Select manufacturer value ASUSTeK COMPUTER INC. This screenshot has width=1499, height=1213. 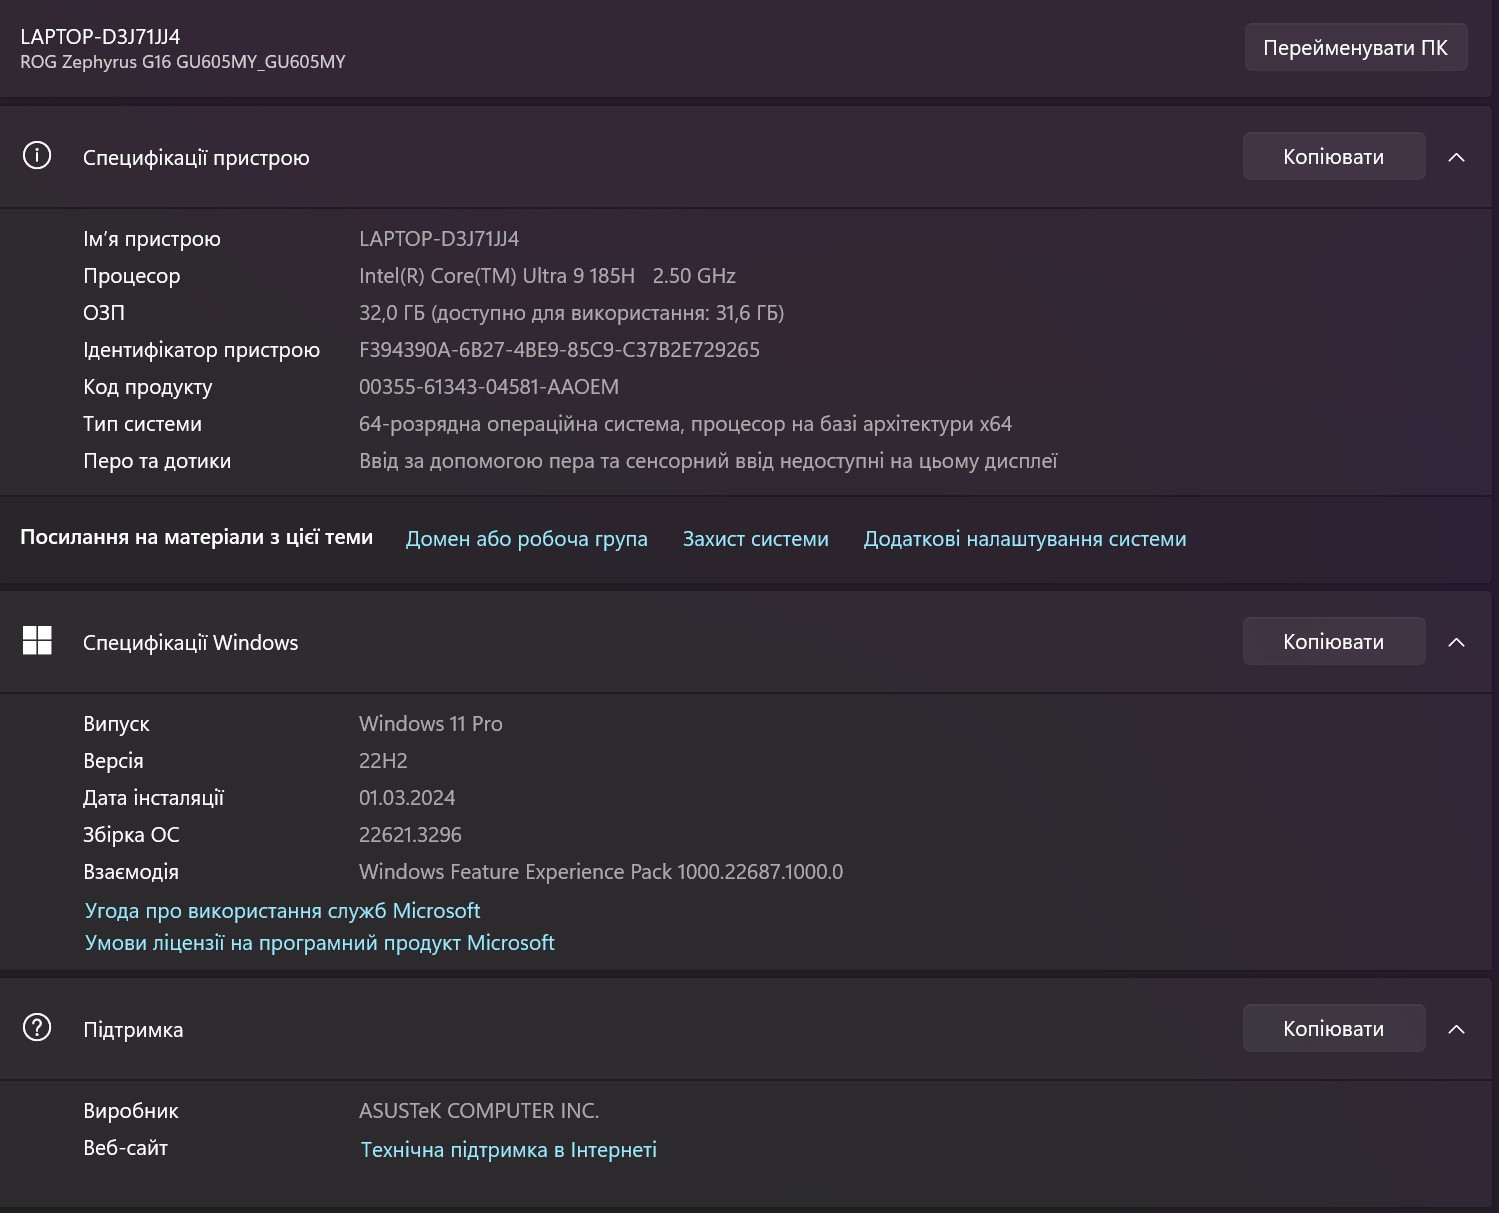pyautogui.click(x=479, y=1111)
